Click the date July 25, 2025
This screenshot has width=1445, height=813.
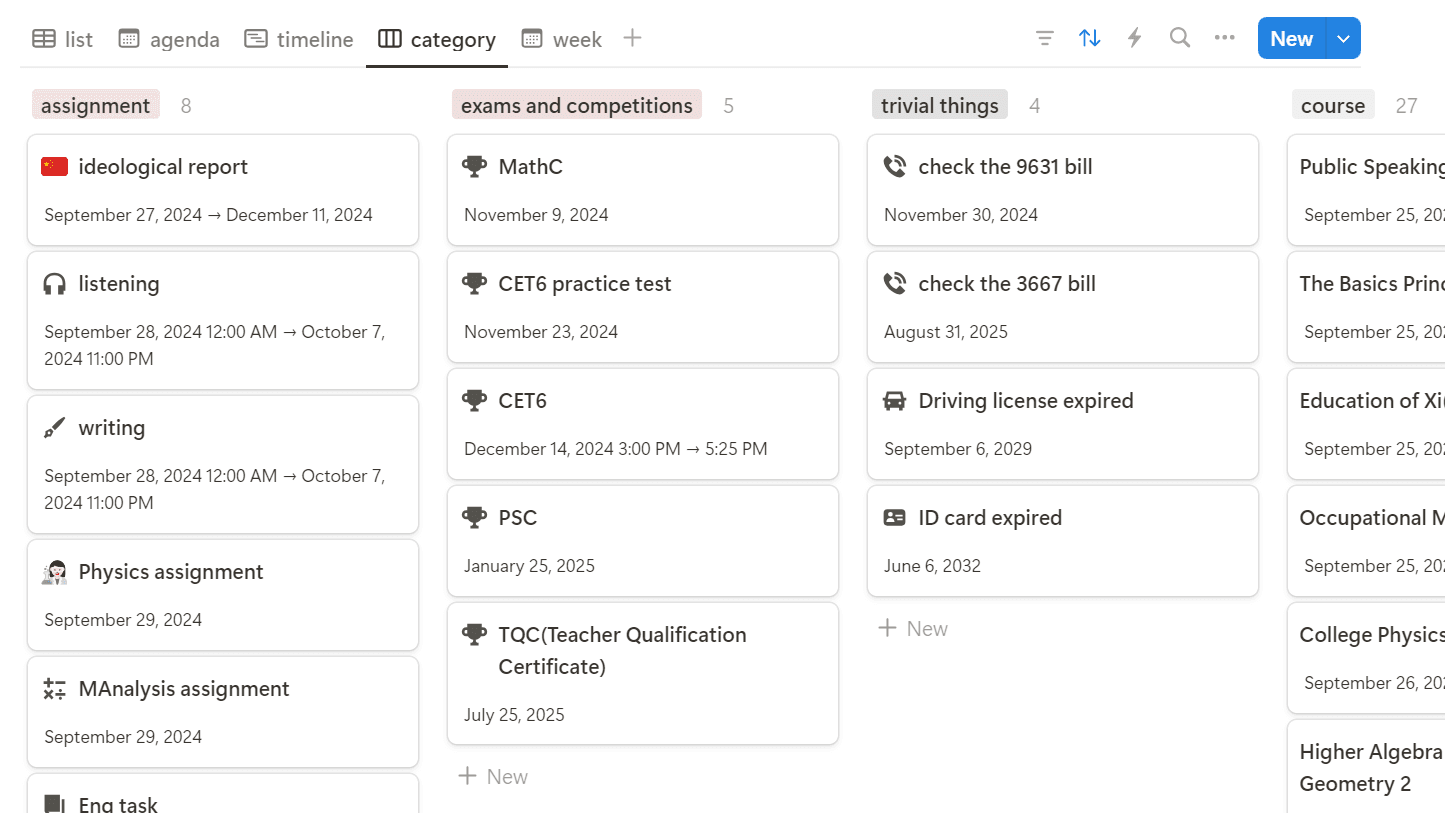pos(514,715)
